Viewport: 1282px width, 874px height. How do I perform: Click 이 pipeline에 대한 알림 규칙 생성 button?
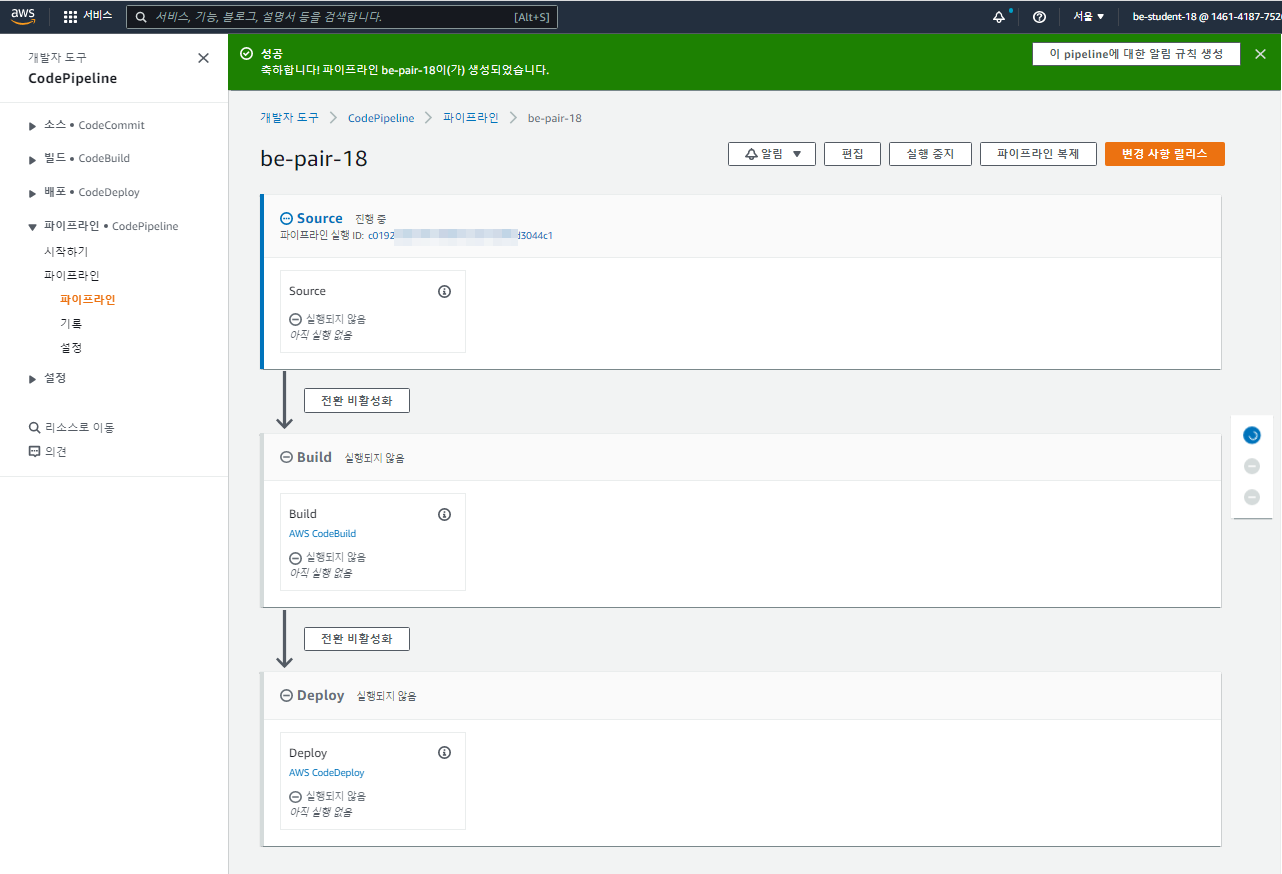(1136, 54)
